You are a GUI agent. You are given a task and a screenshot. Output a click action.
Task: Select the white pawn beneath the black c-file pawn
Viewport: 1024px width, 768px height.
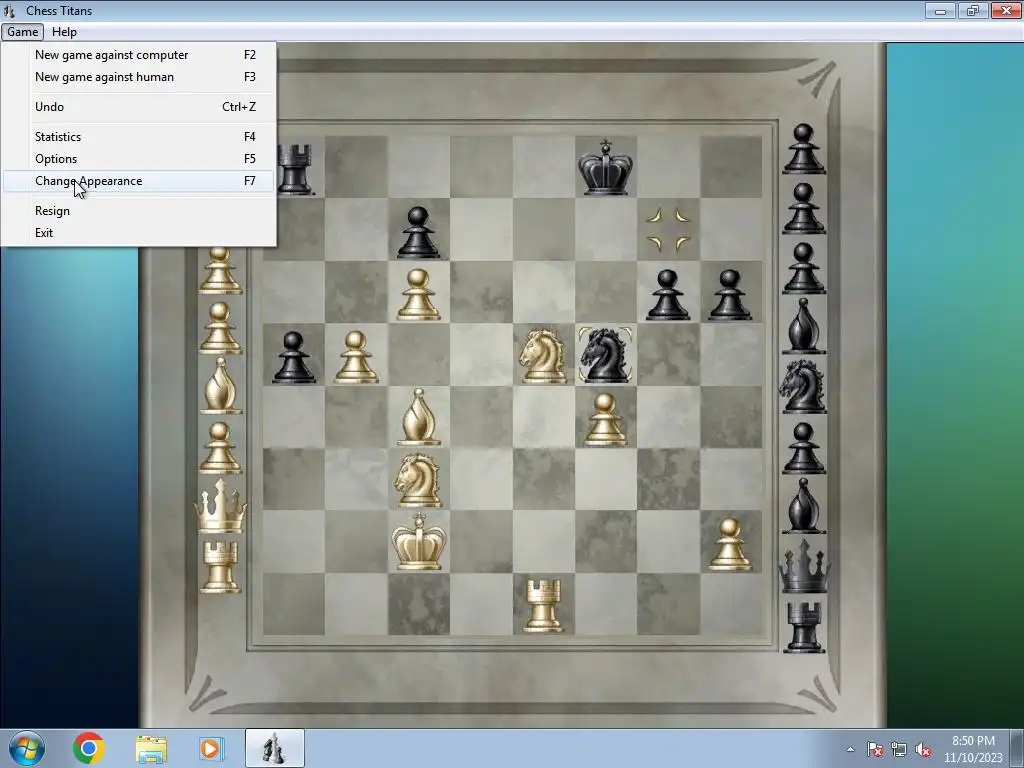418,295
